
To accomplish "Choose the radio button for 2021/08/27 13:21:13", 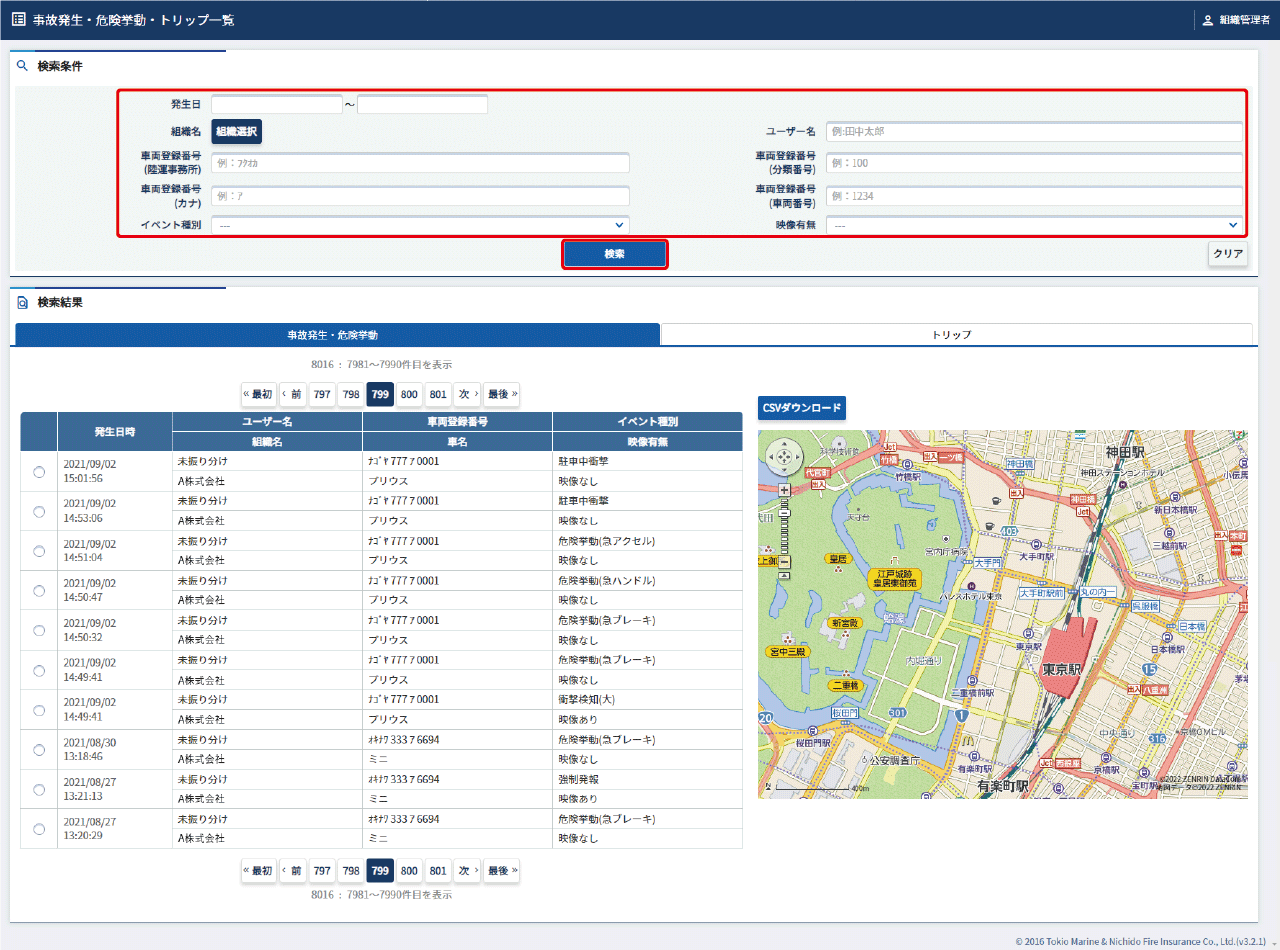I will click(x=39, y=790).
